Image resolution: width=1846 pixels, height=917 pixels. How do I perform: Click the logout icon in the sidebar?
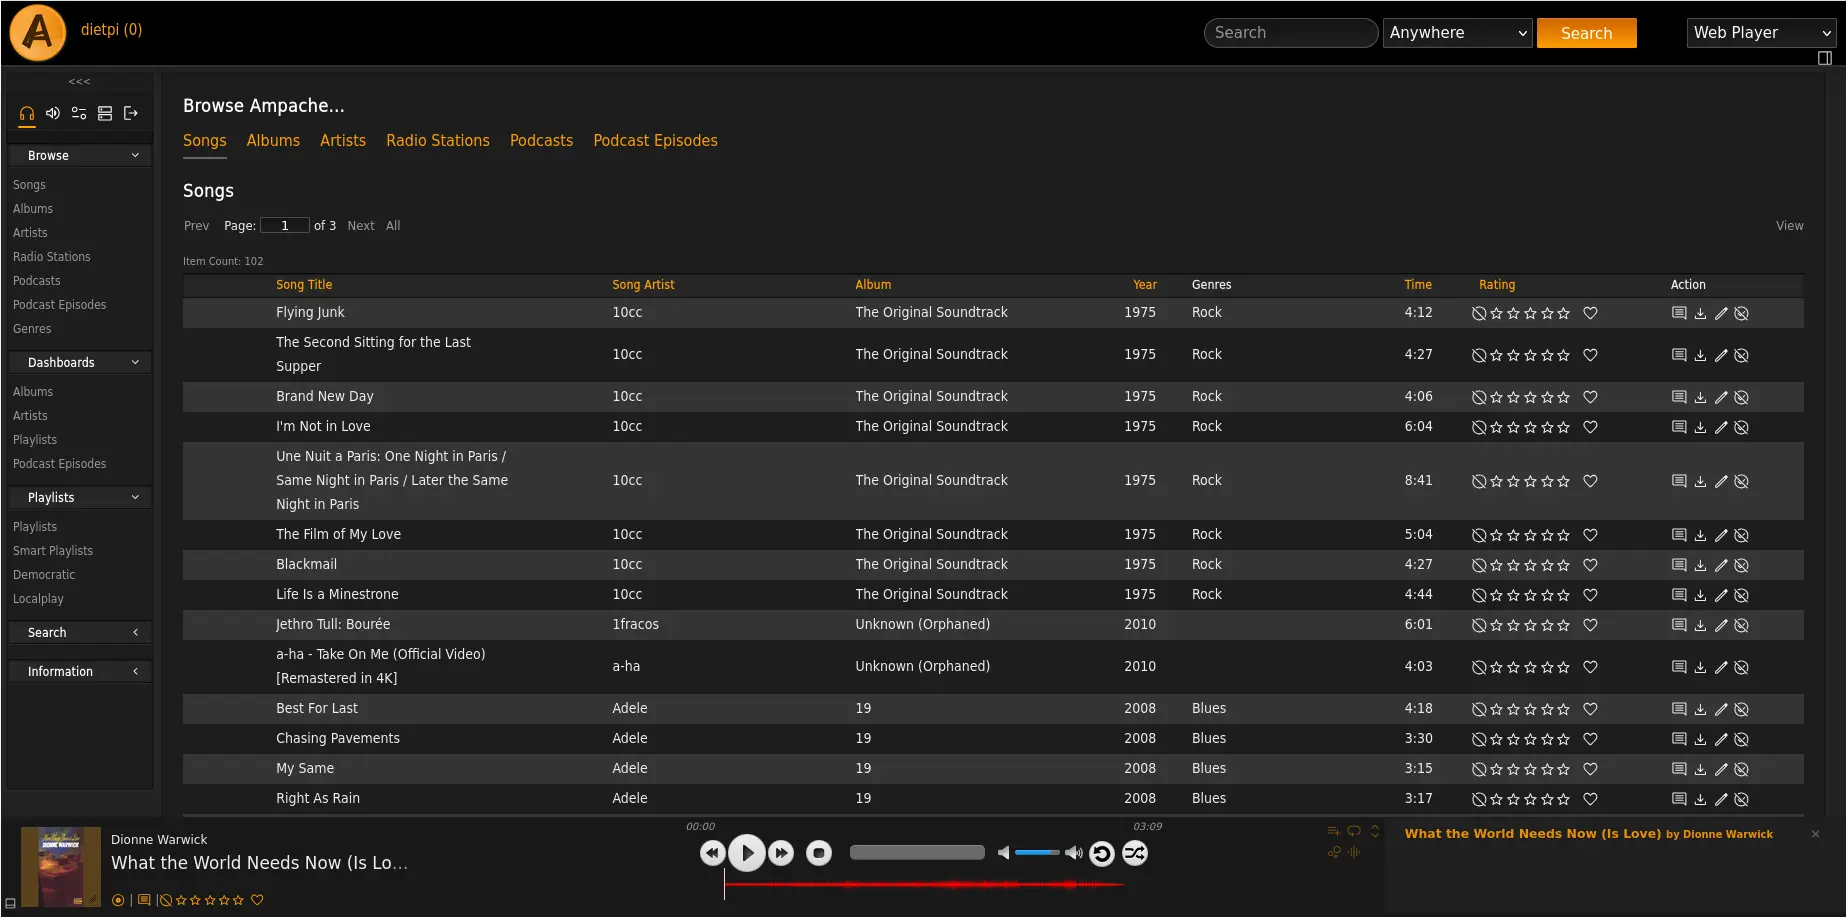131,114
